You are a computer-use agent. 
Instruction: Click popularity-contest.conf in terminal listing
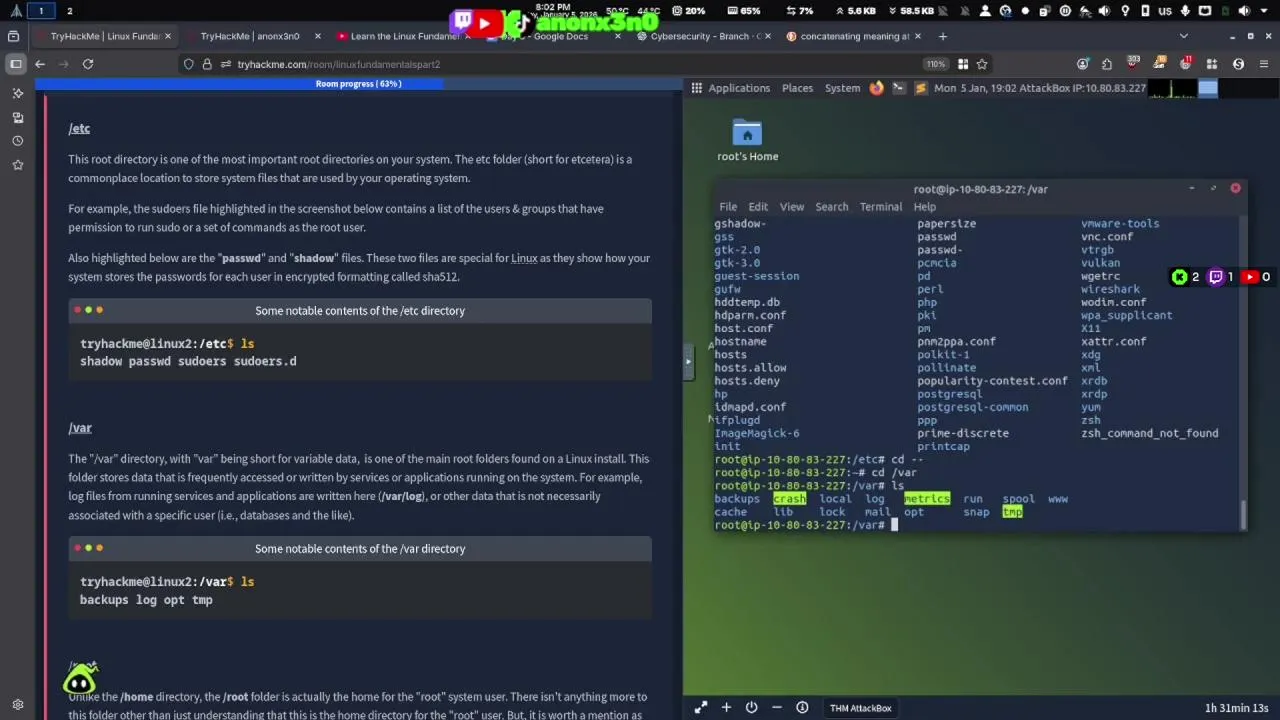pyautogui.click(x=992, y=381)
